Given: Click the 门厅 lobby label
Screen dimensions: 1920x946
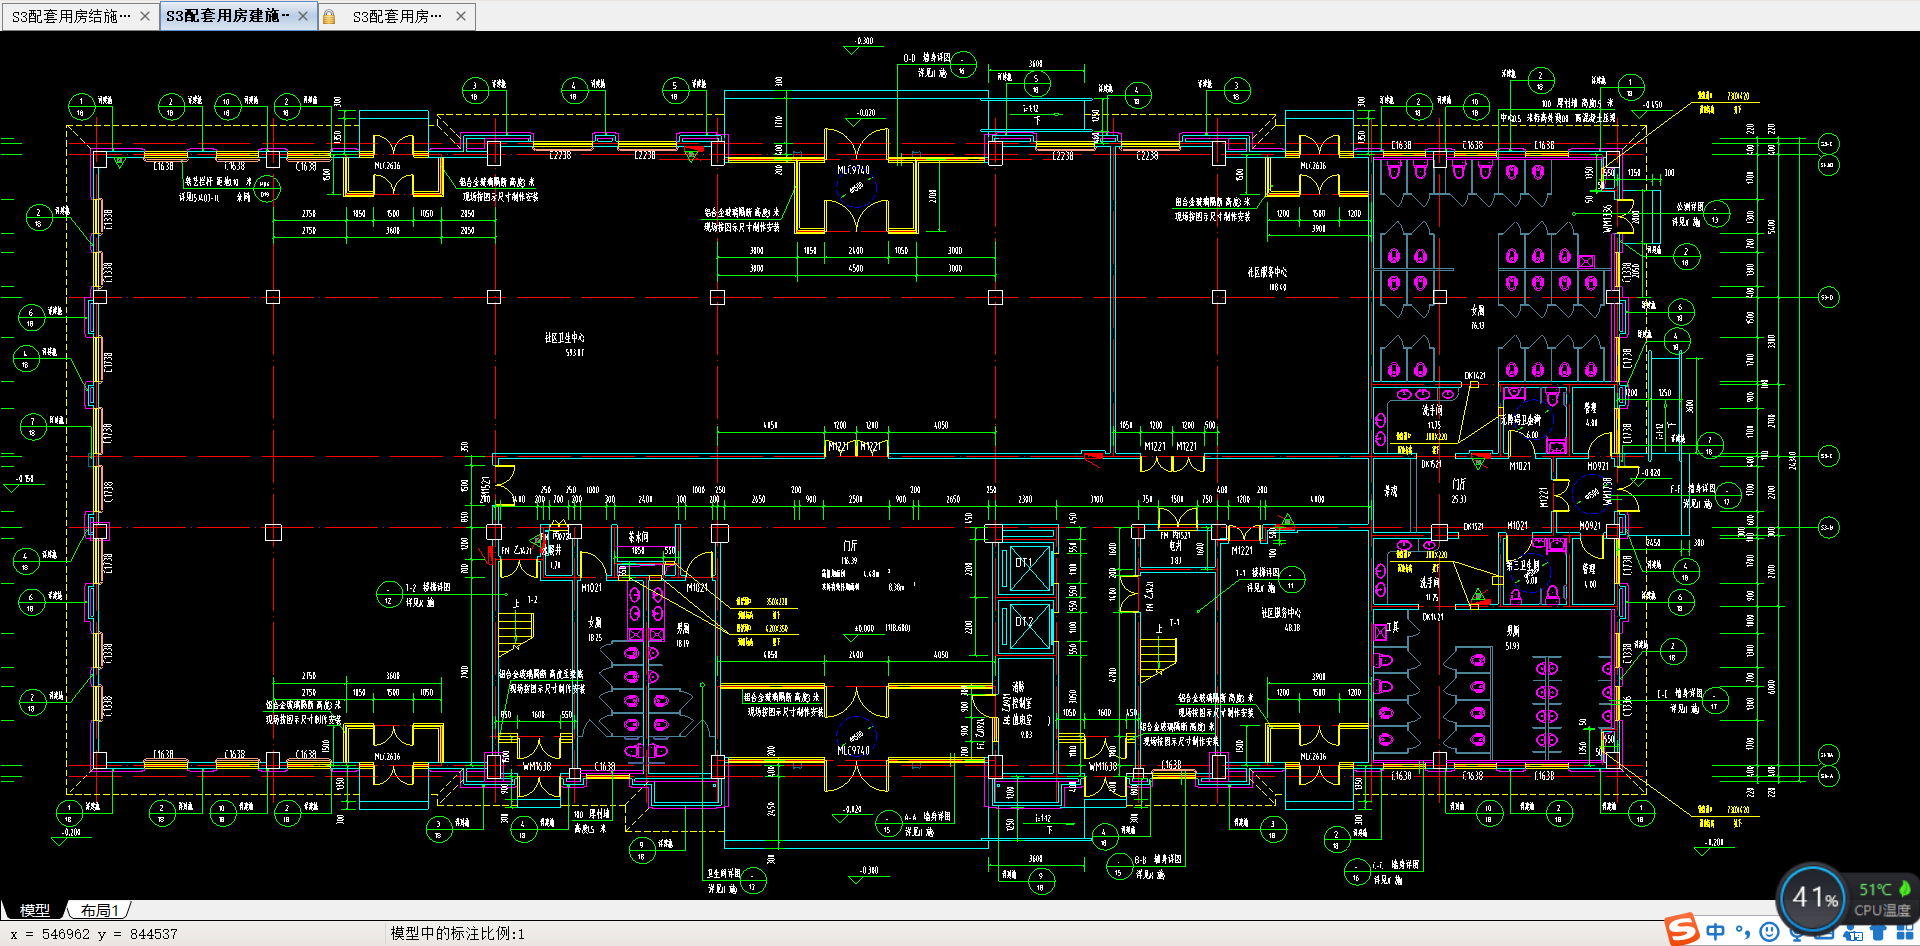Looking at the screenshot, I should 850,546.
